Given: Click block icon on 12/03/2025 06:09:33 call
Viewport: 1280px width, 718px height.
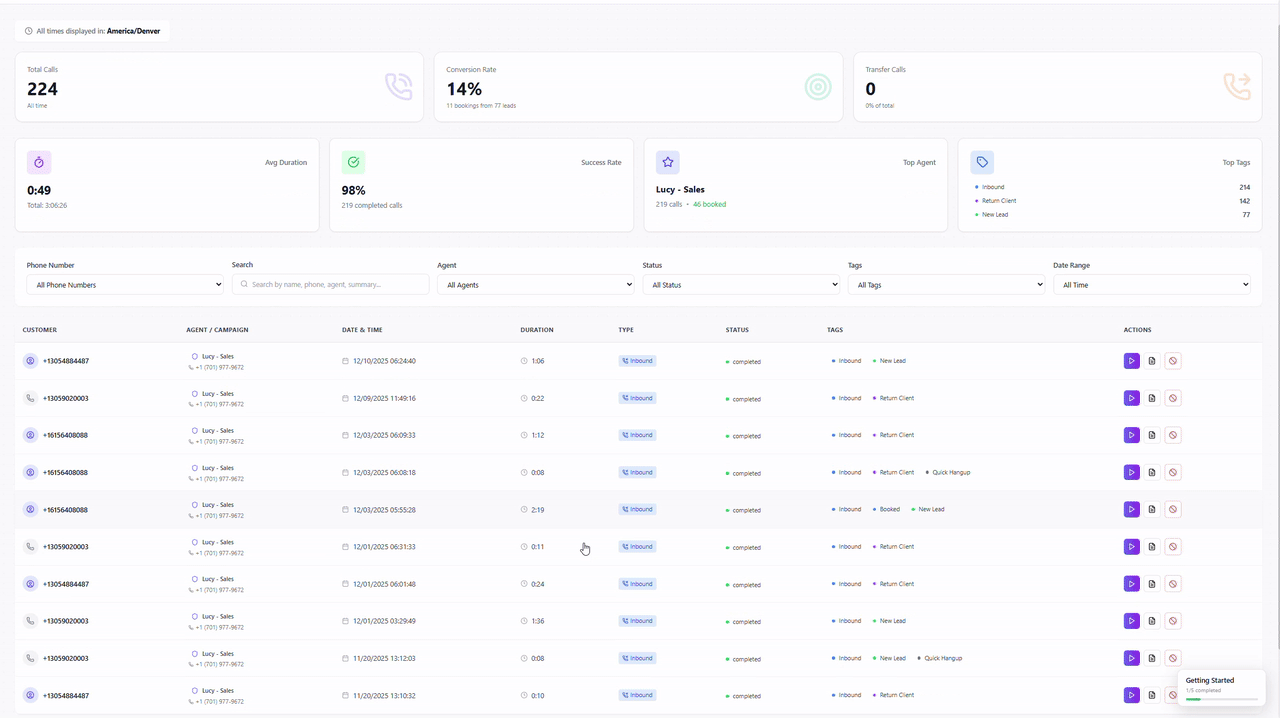Looking at the screenshot, I should (x=1173, y=435).
